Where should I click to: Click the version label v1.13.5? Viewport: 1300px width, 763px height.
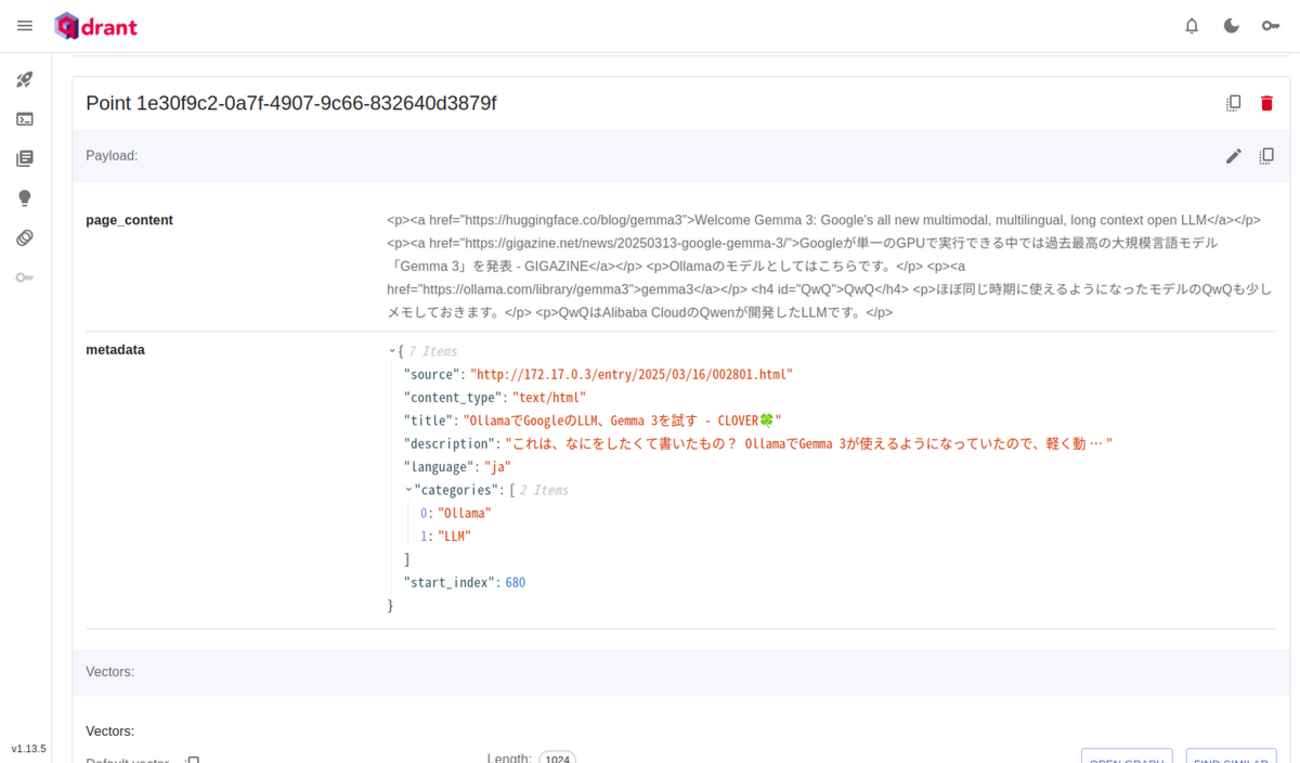[x=29, y=749]
